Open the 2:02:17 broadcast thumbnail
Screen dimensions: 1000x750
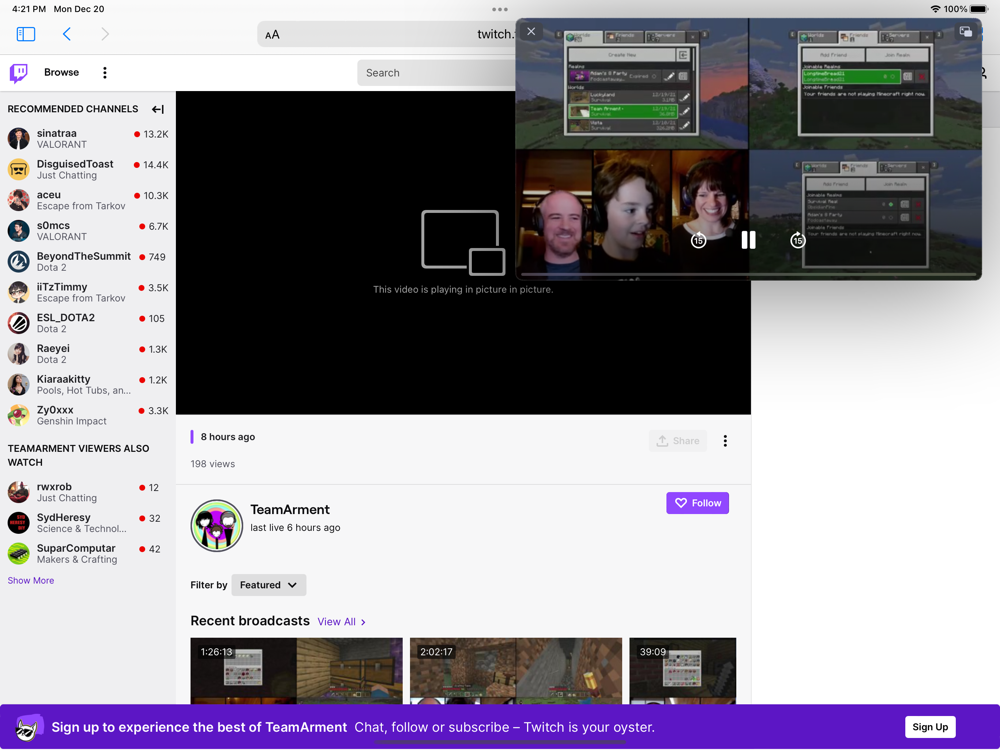(x=516, y=671)
